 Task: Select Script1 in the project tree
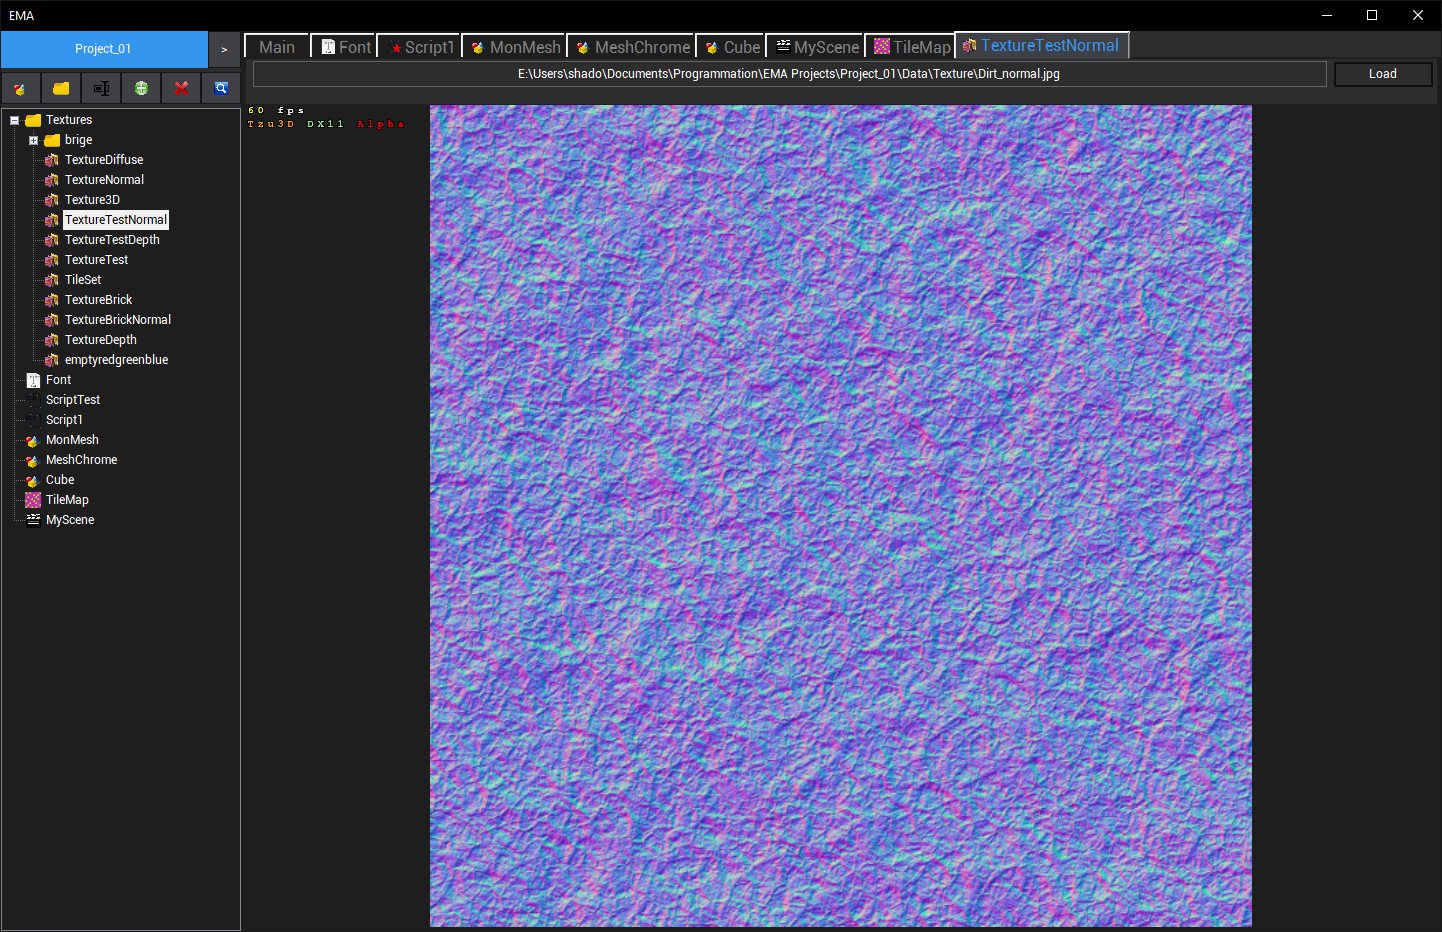[x=64, y=420]
